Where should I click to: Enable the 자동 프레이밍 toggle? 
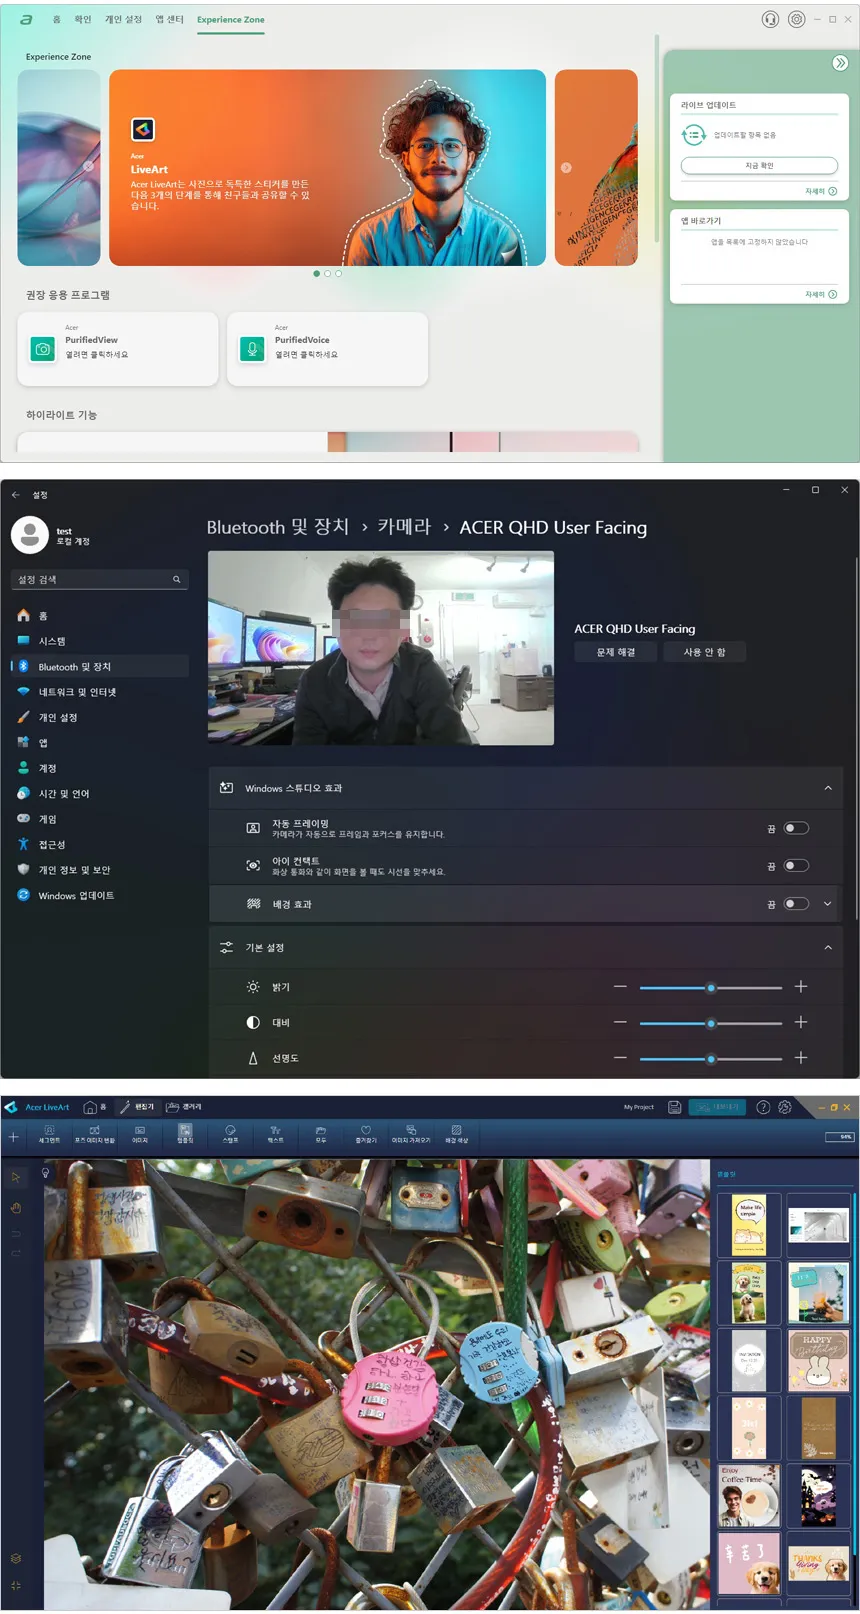click(x=796, y=828)
